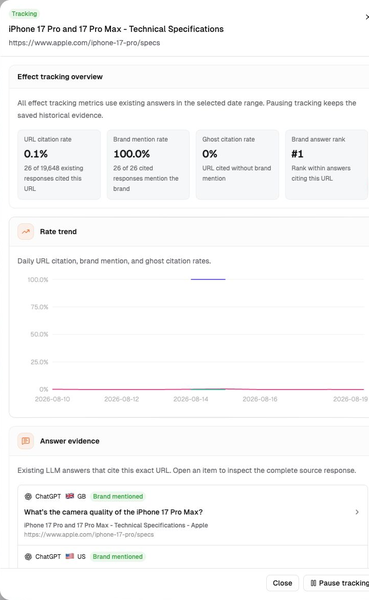
Task: Click the ChatGPT logo in the GB answer row
Action: (28, 496)
